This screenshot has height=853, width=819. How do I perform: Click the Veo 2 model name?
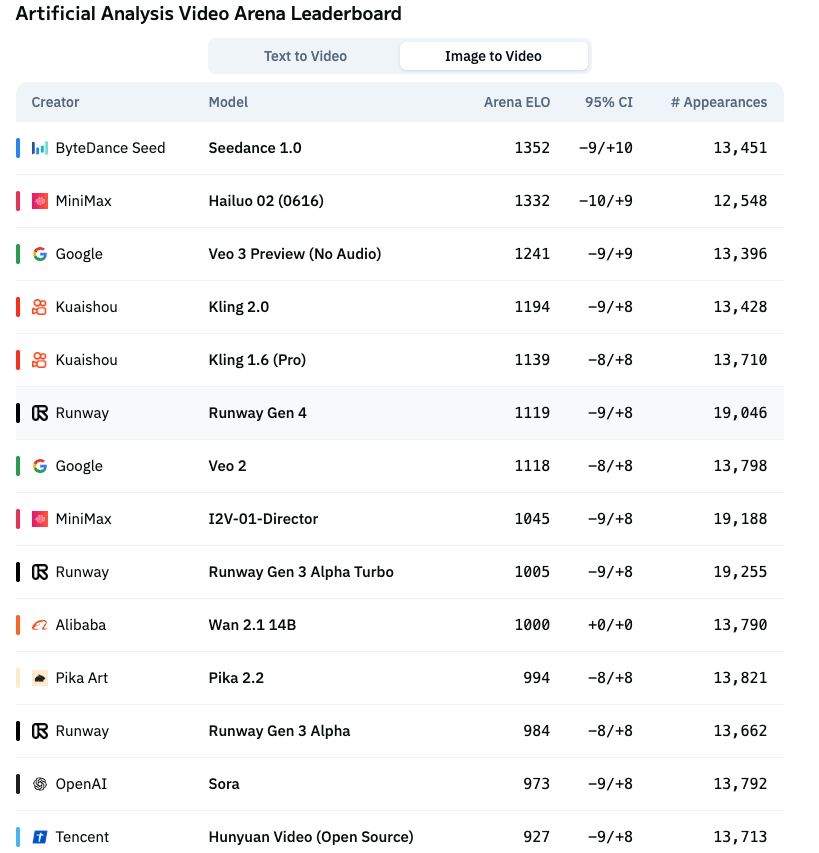pyautogui.click(x=227, y=466)
